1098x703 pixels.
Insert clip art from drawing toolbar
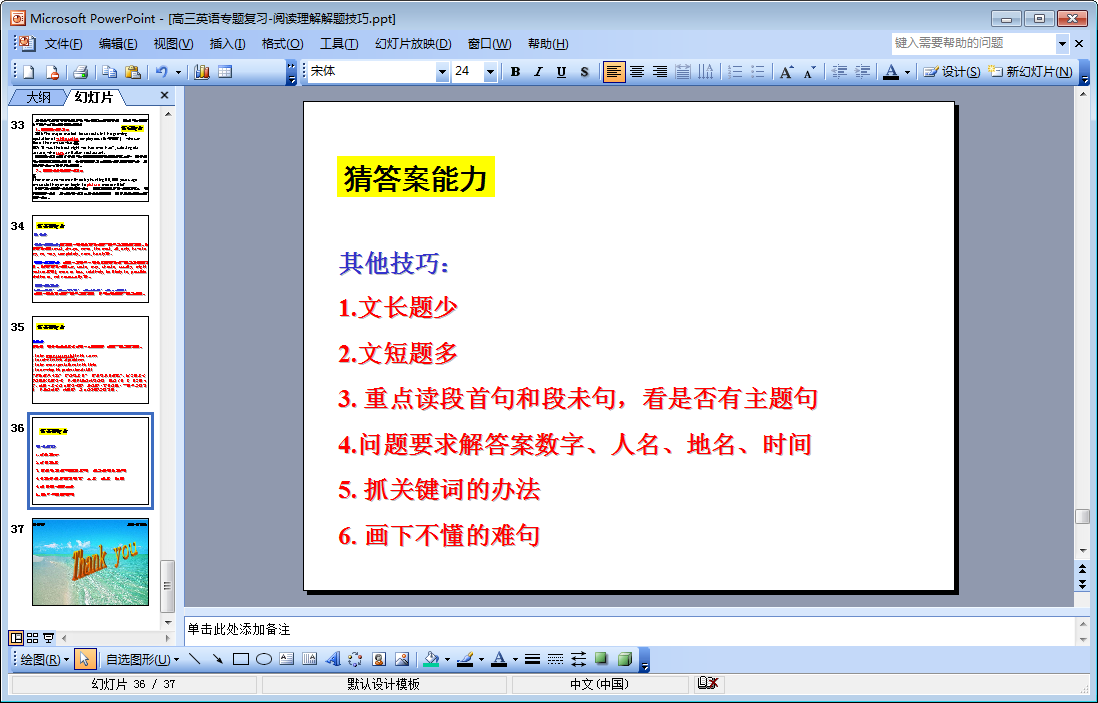point(379,659)
